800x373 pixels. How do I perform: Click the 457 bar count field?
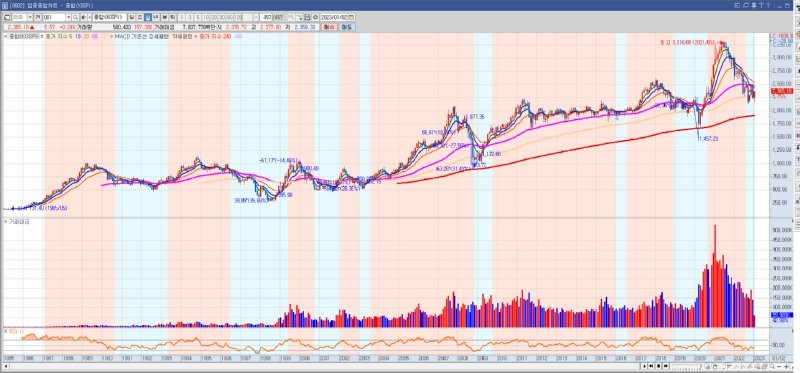(266, 17)
